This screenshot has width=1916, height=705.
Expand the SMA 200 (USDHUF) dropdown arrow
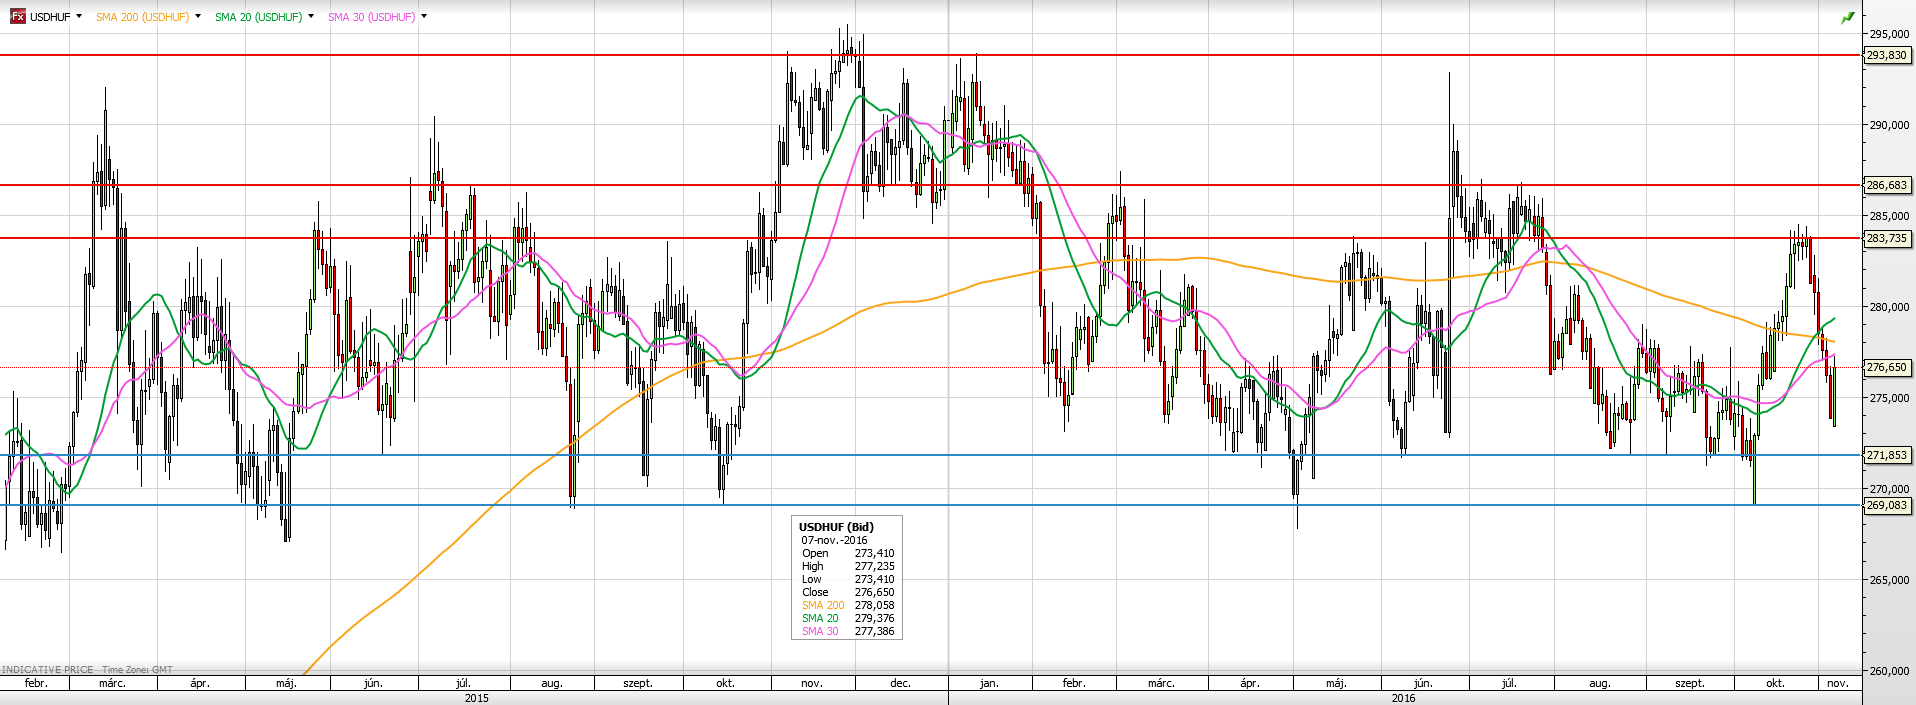click(198, 16)
